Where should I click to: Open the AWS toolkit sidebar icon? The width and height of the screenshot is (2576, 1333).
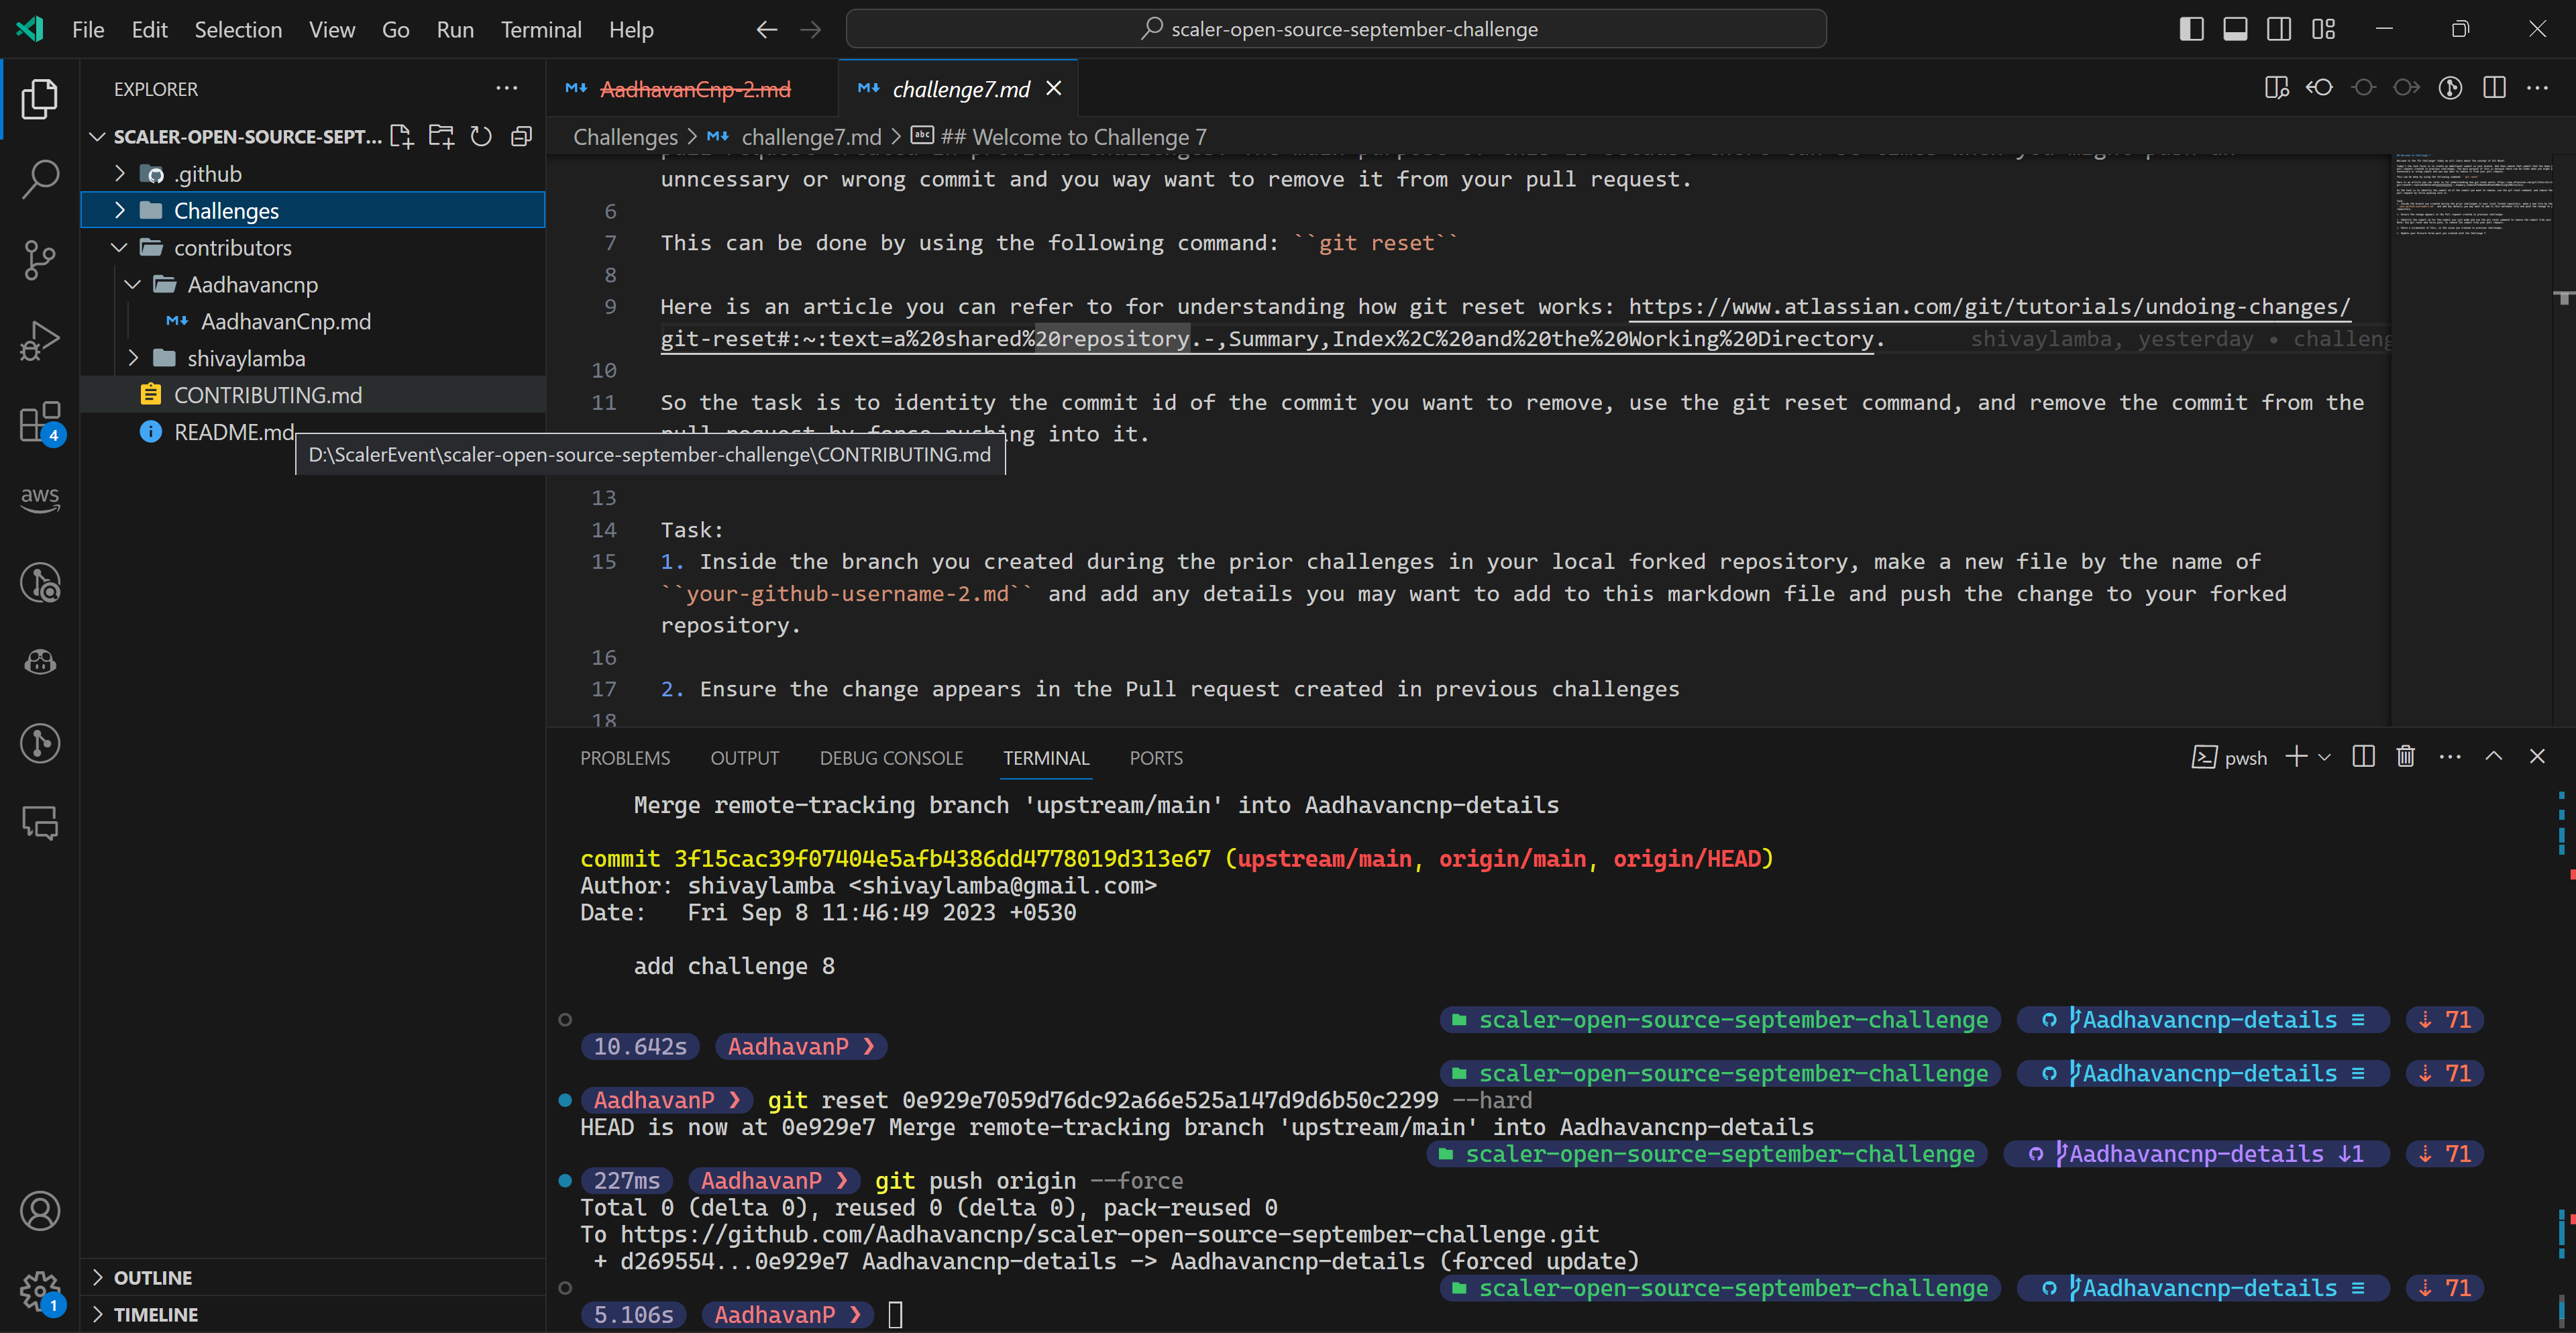(x=40, y=500)
